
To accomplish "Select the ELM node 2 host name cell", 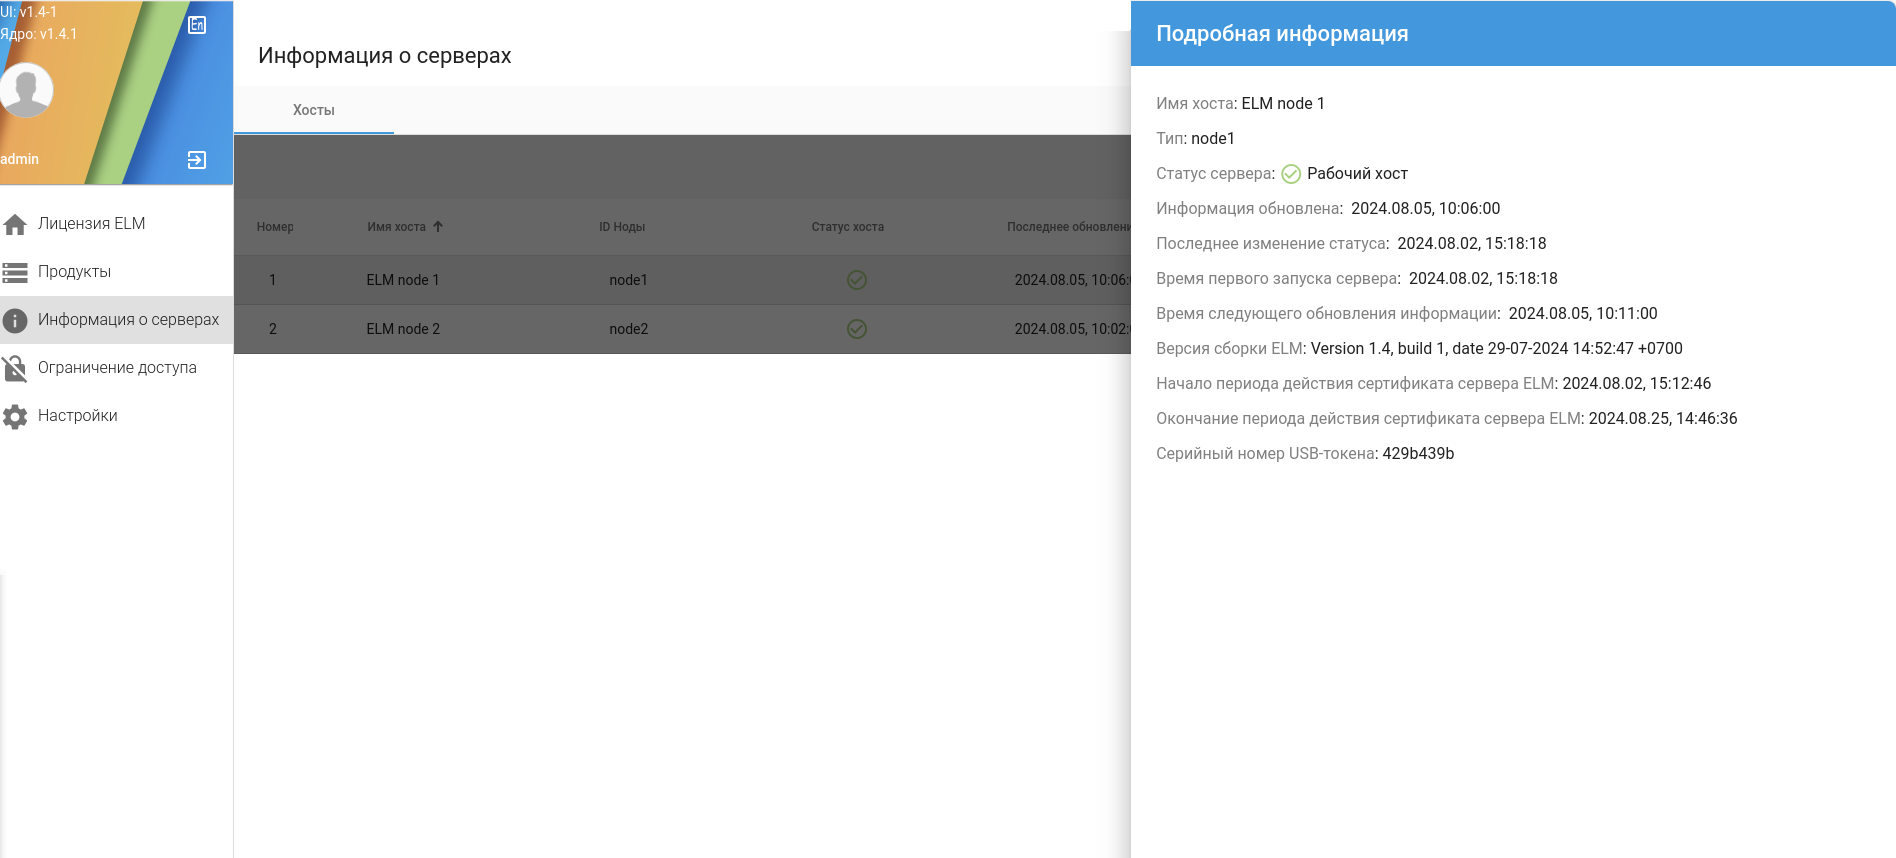I will pos(403,329).
